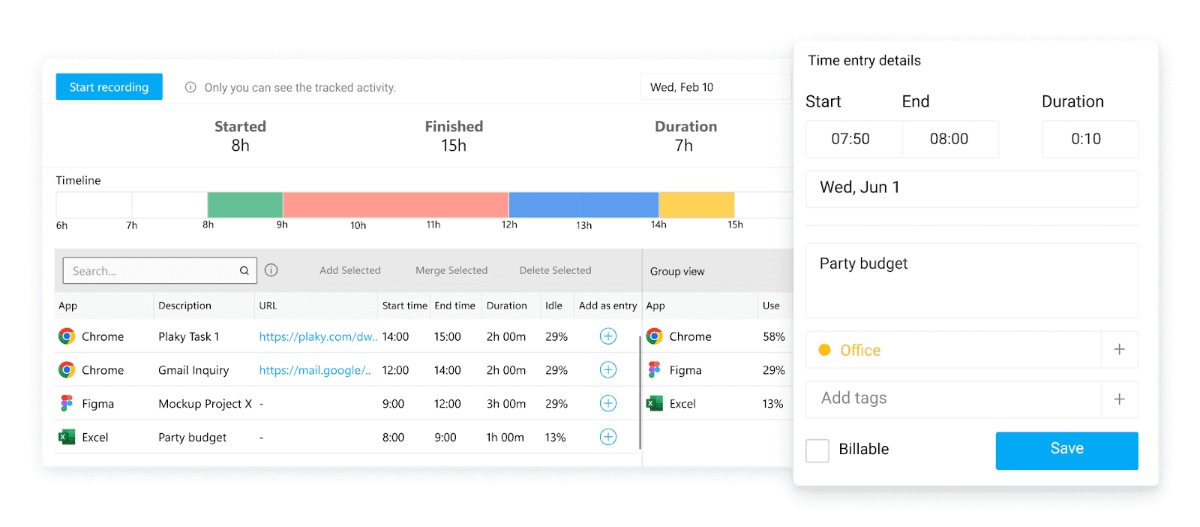Click the Mockup Project X description cell
This screenshot has height=527, width=1200.
pyautogui.click(x=205, y=404)
